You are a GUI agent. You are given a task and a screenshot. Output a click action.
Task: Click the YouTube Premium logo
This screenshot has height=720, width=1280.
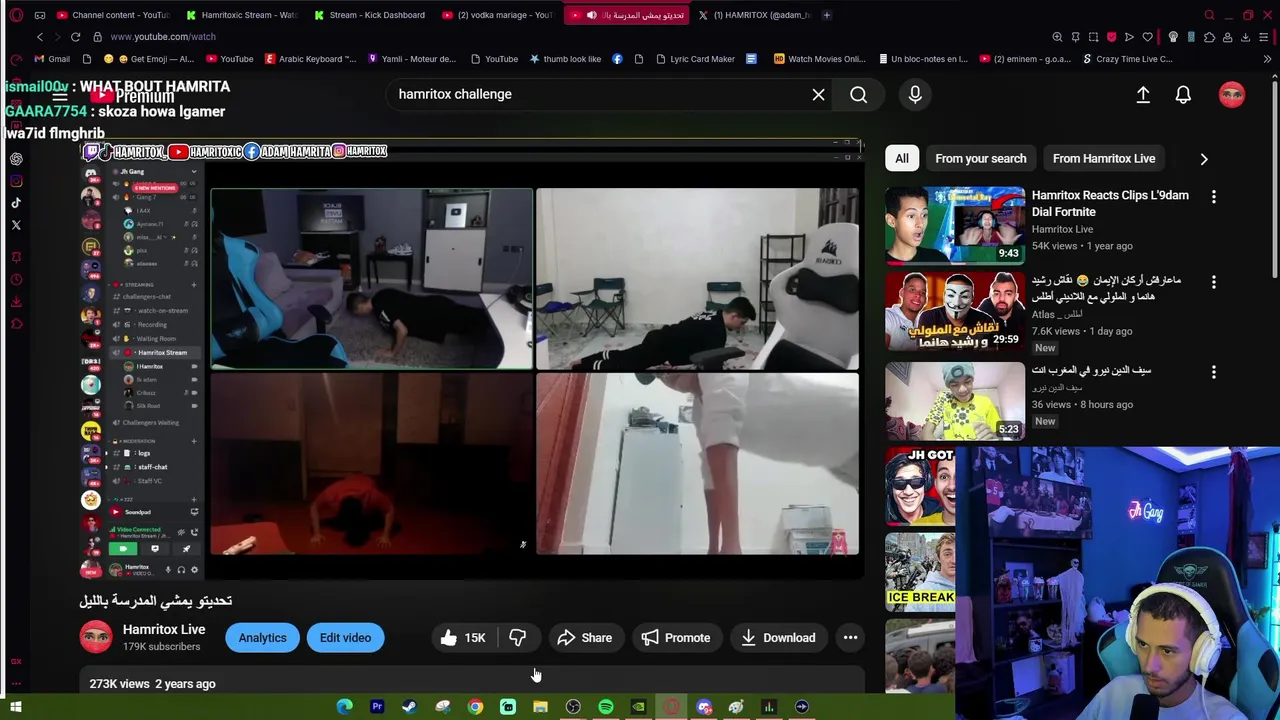click(x=132, y=96)
